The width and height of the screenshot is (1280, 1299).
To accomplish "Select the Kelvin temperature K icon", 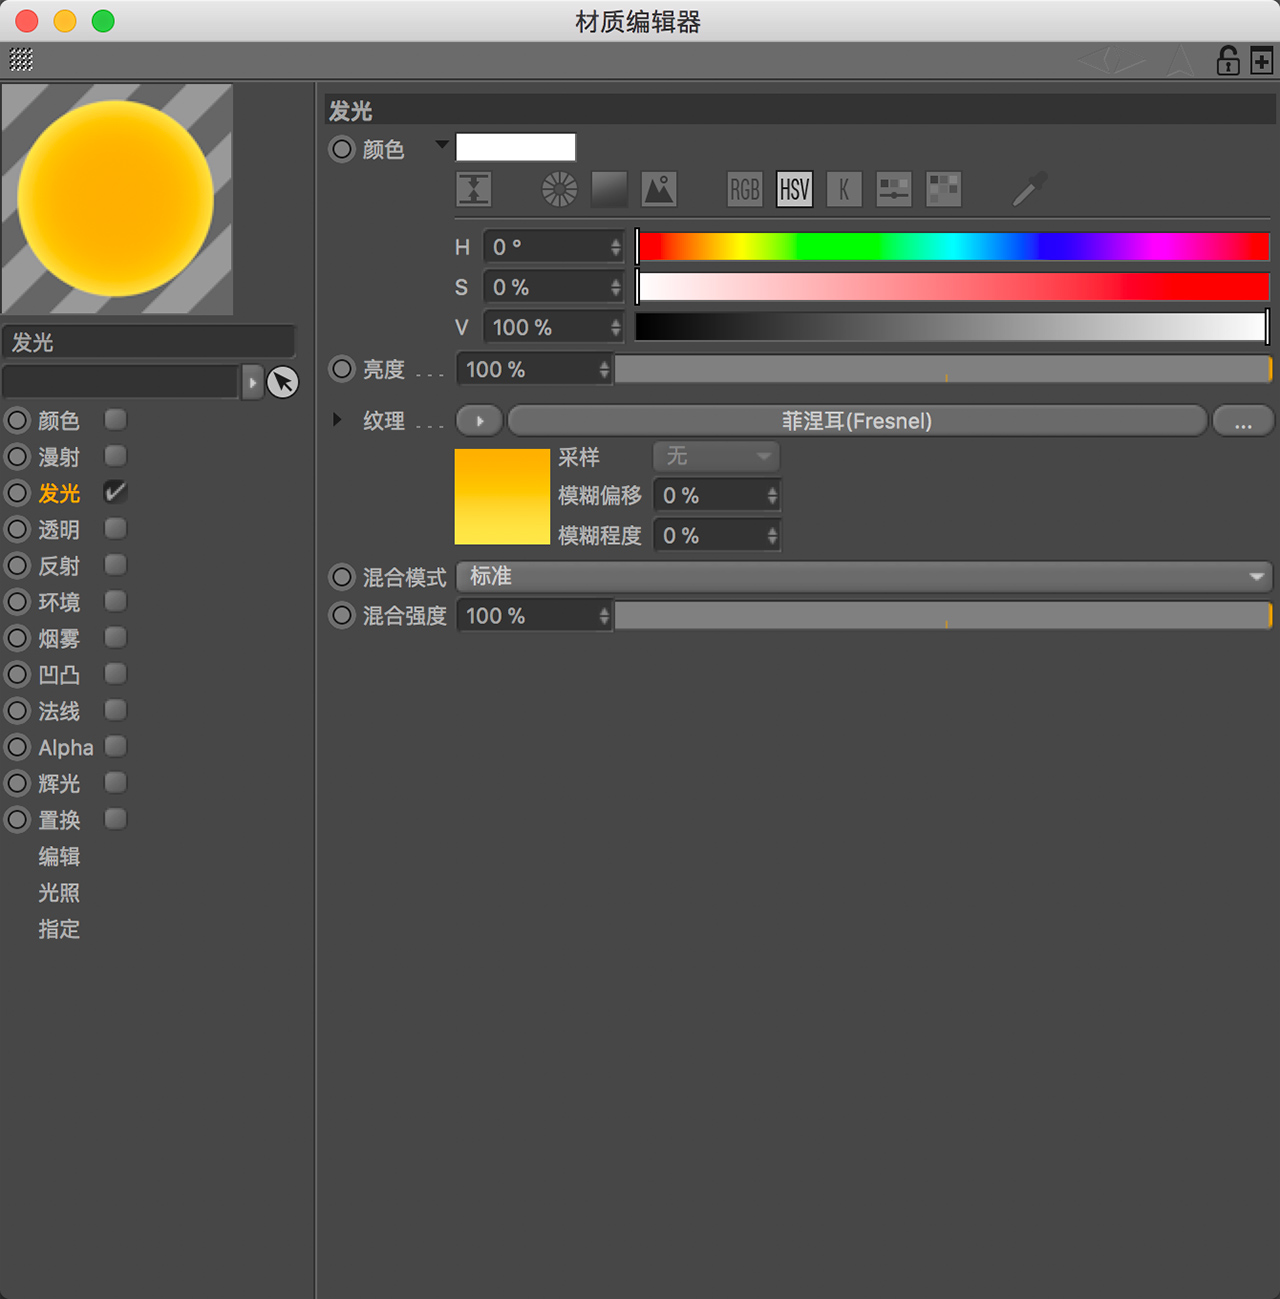I will click(x=844, y=189).
